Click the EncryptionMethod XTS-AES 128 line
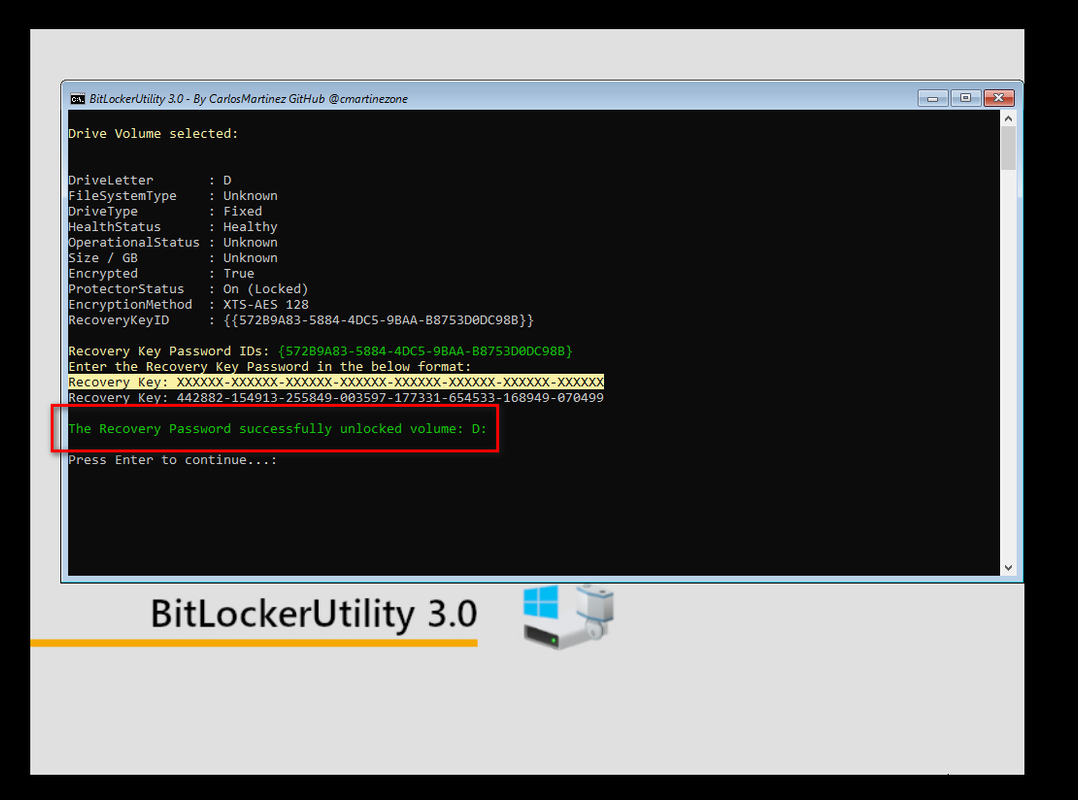The height and width of the screenshot is (800, 1078). tap(188, 304)
